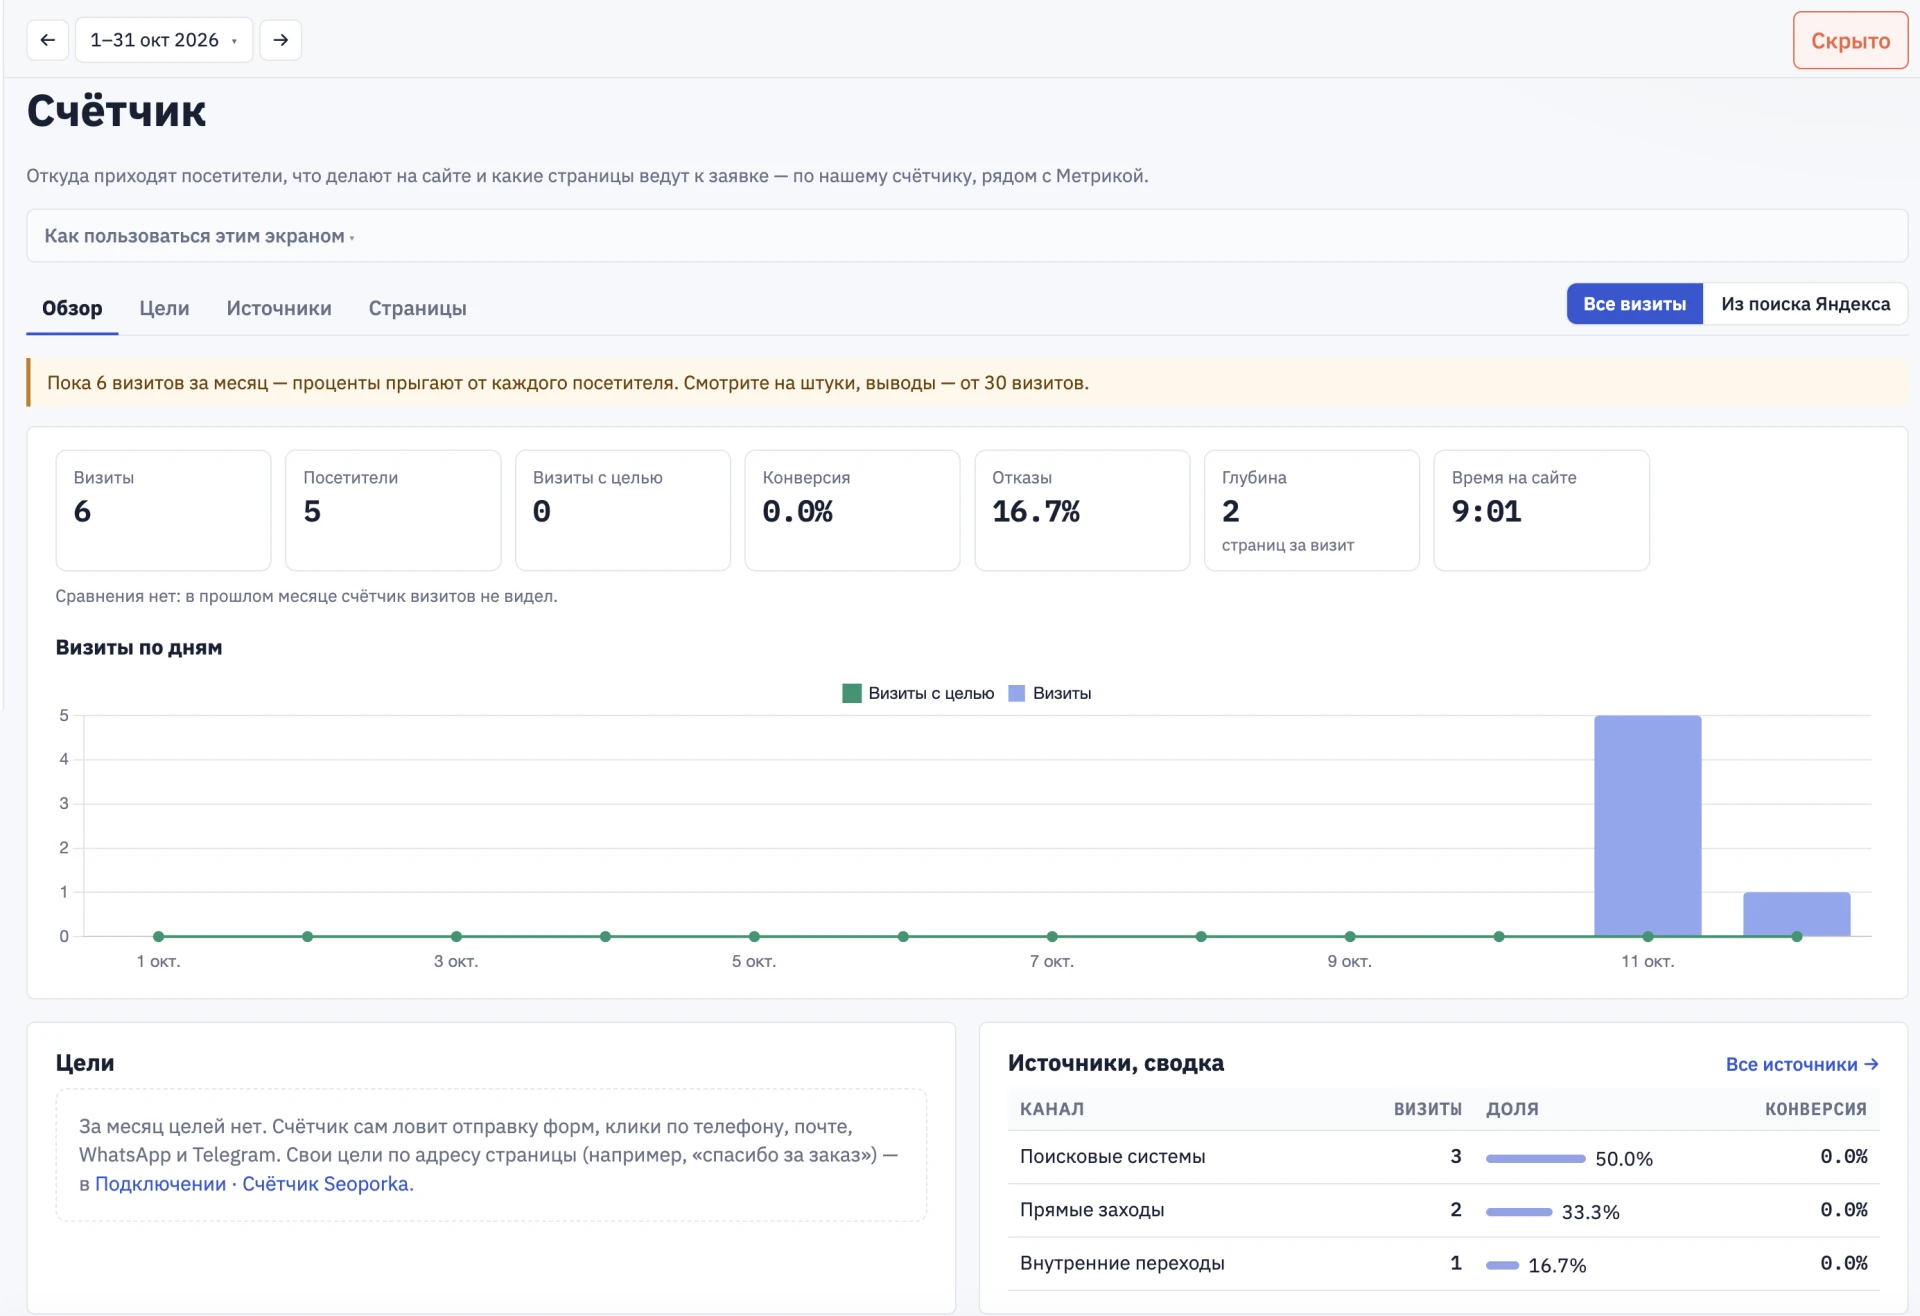Image resolution: width=1920 pixels, height=1316 pixels.
Task: Switch to the Цели tab
Action: [164, 308]
